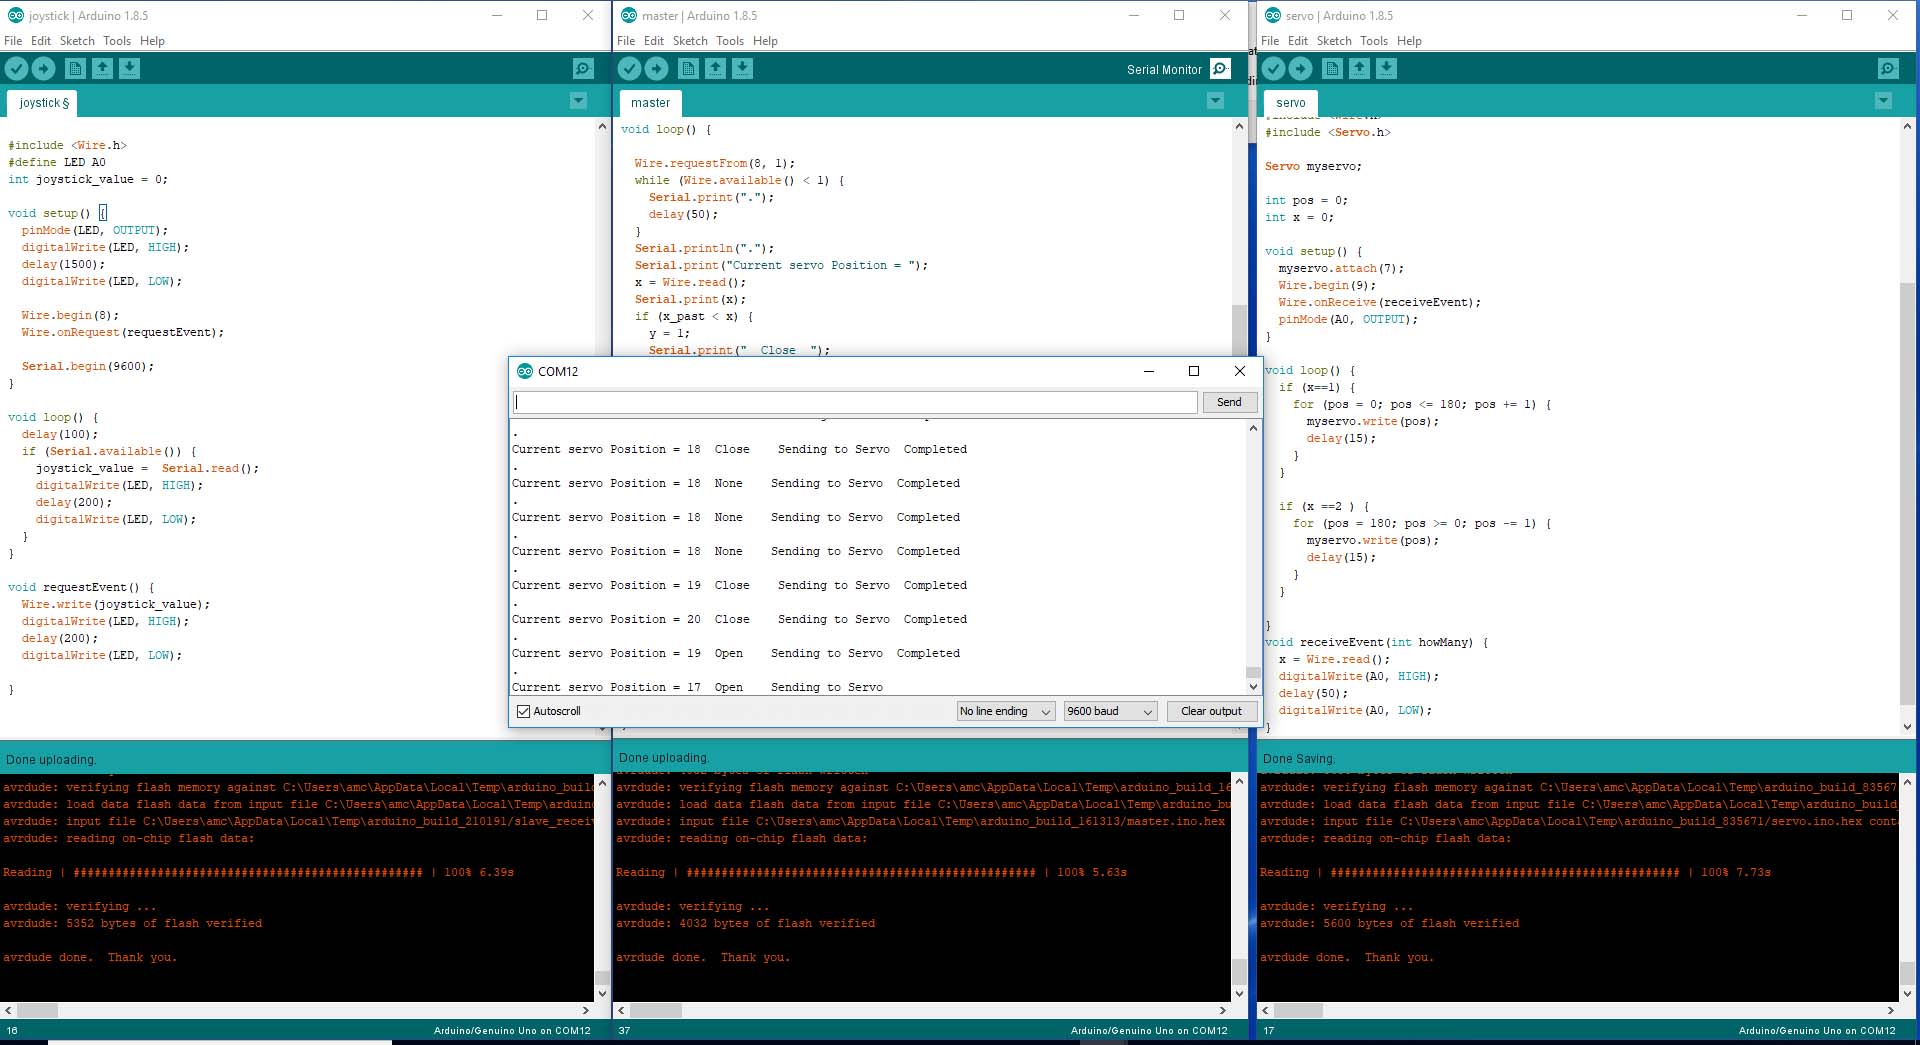Expand tab menu arrow in servo window
This screenshot has width=1920, height=1045.
[x=1883, y=101]
